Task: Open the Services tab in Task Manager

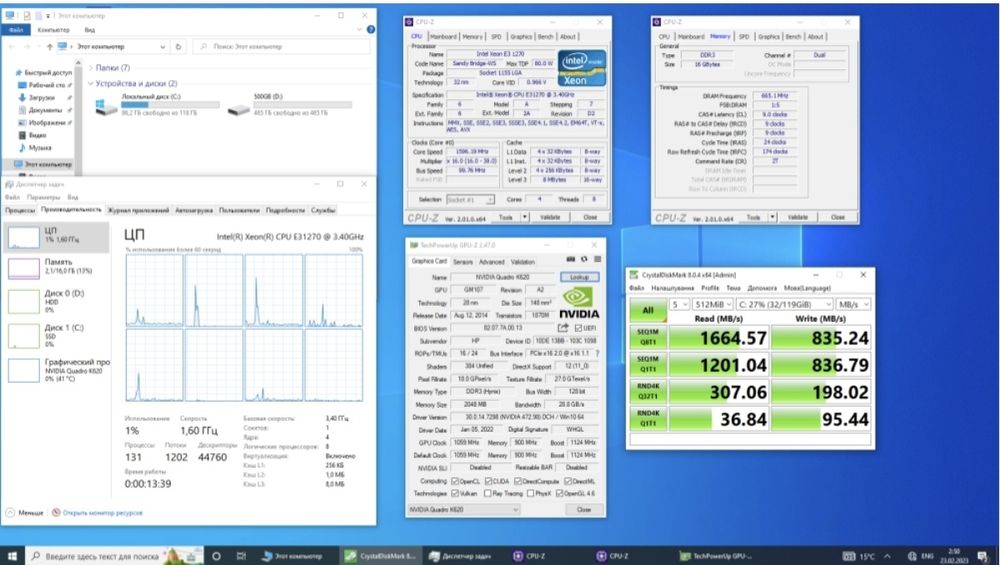Action: point(323,210)
